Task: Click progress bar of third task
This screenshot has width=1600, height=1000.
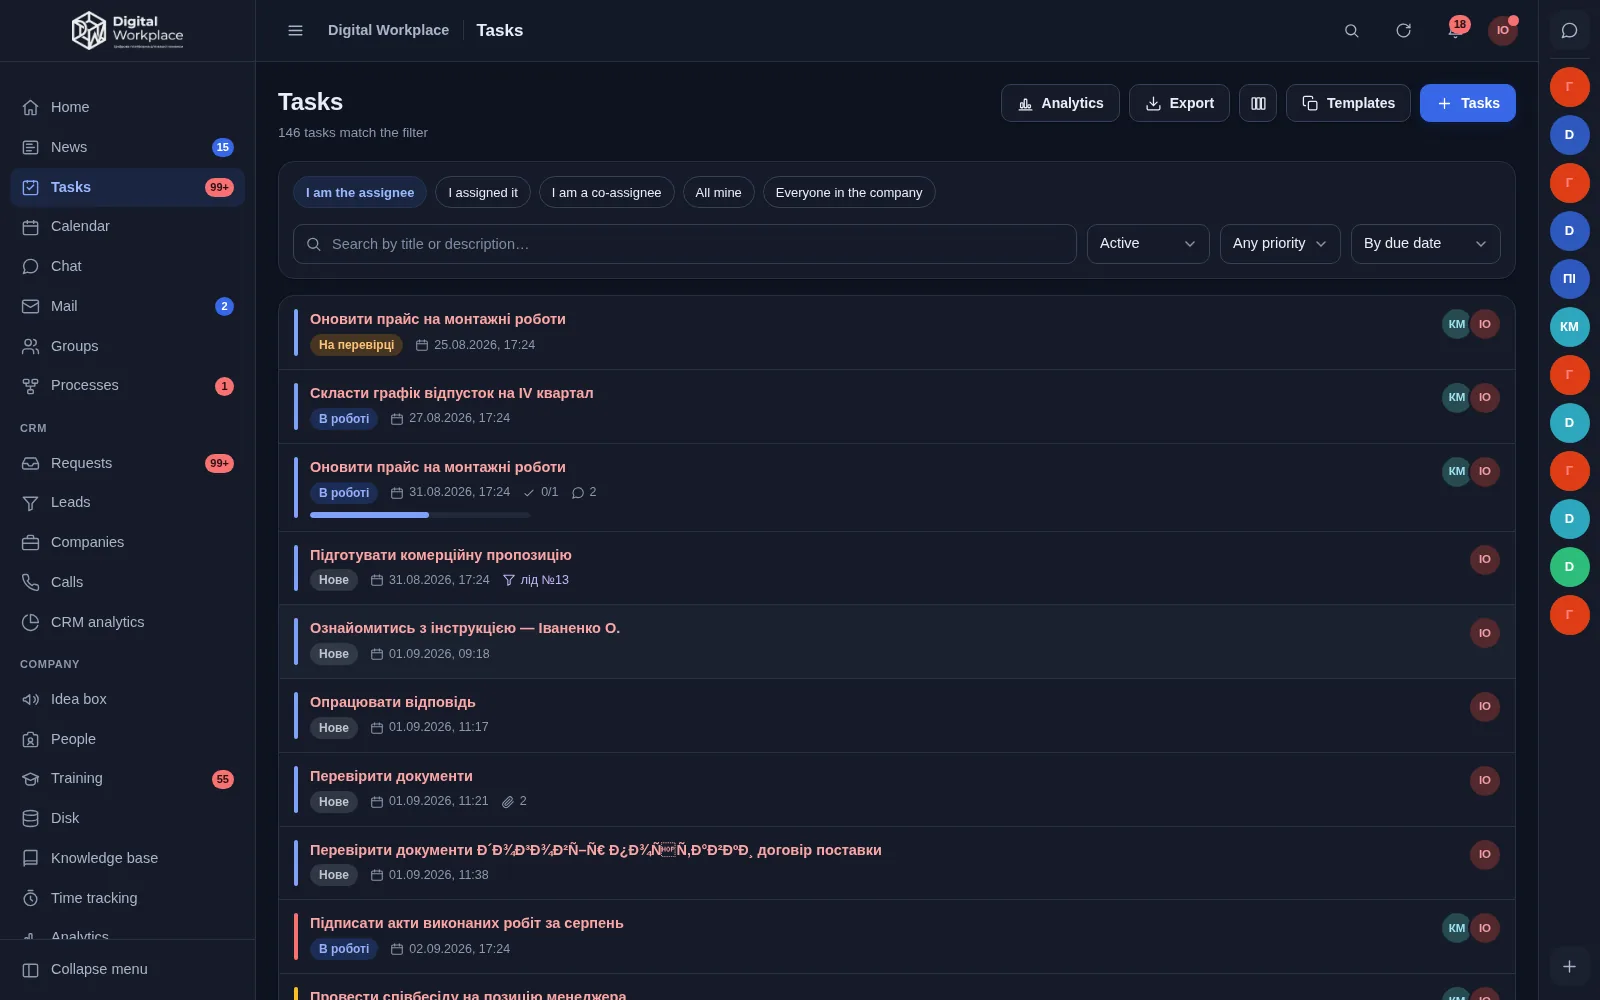Action: [420, 515]
